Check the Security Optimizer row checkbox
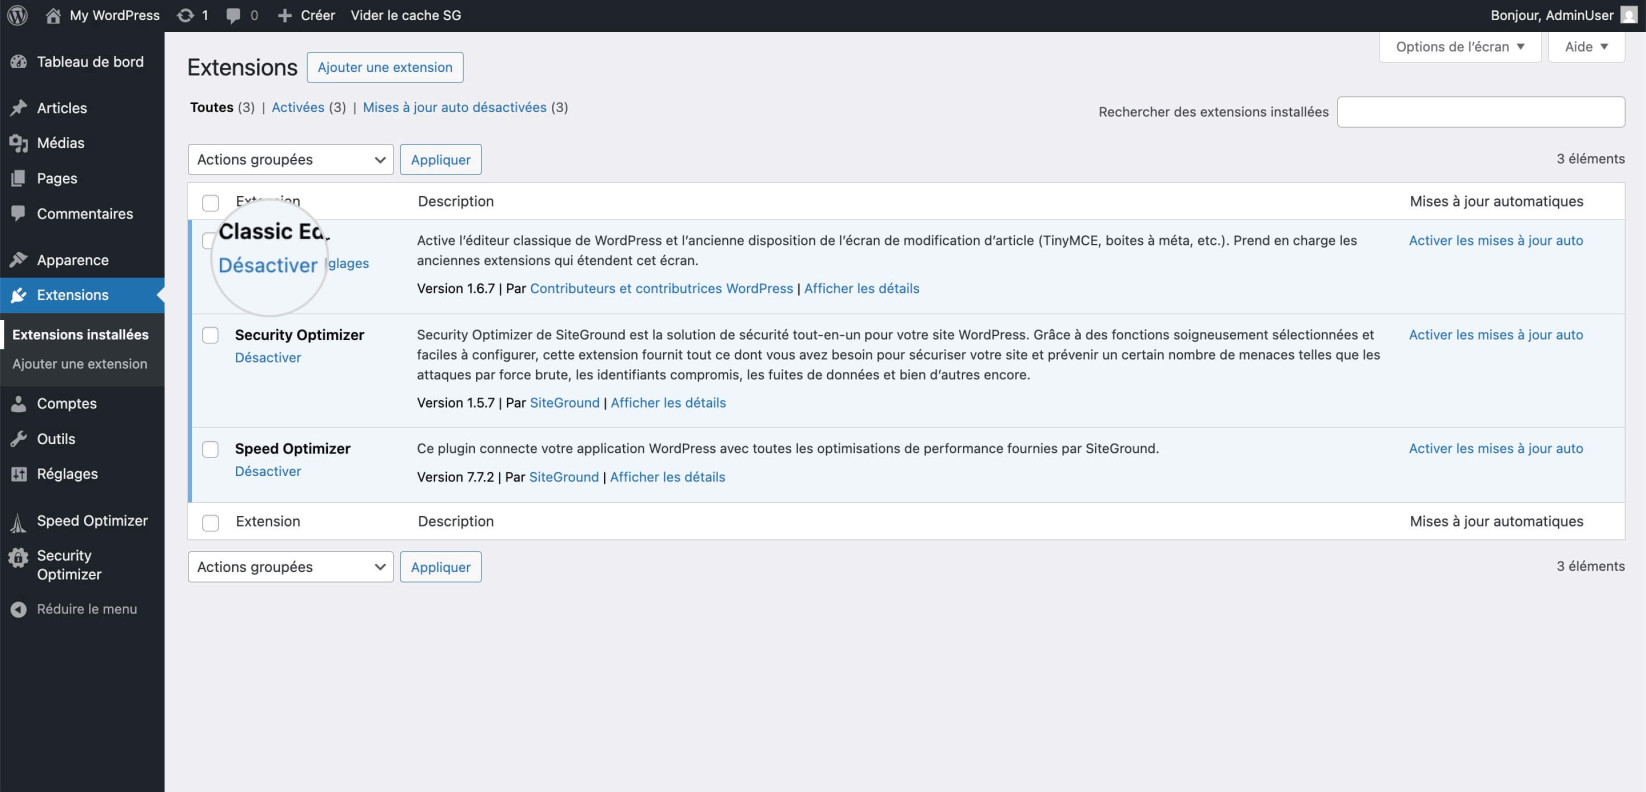 210,335
